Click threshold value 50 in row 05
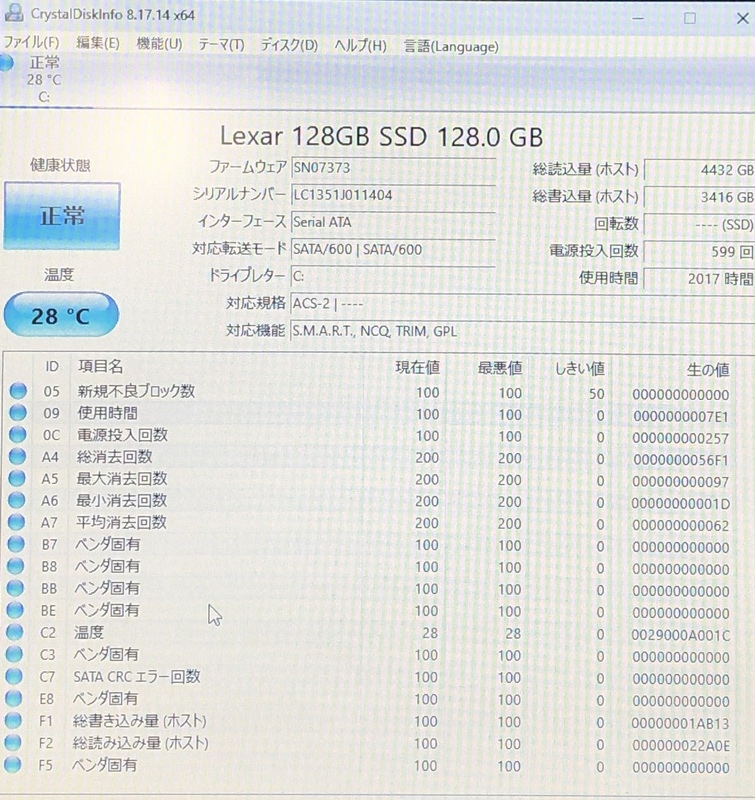The height and width of the screenshot is (800, 755). click(596, 394)
